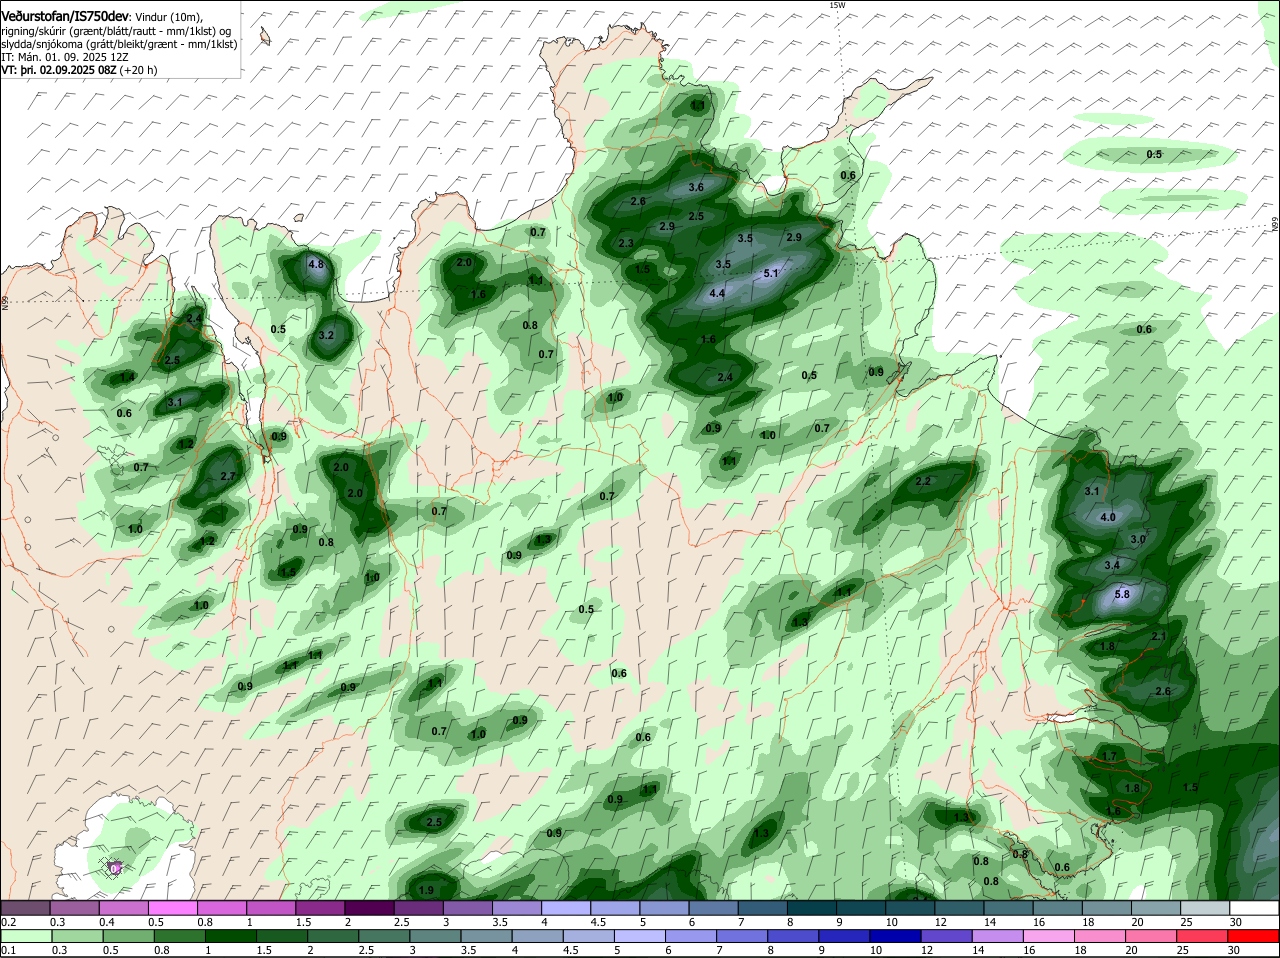Click the 4.0 precipitation value on the map

1108,517
